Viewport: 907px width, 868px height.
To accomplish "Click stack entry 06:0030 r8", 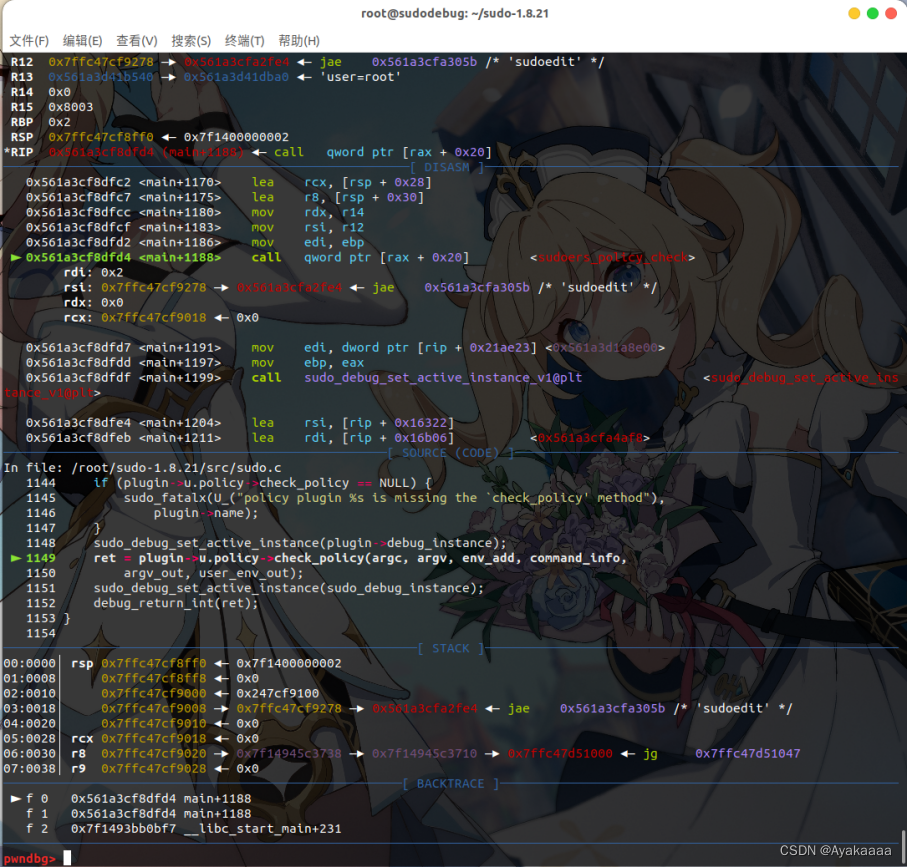I will [x=402, y=754].
